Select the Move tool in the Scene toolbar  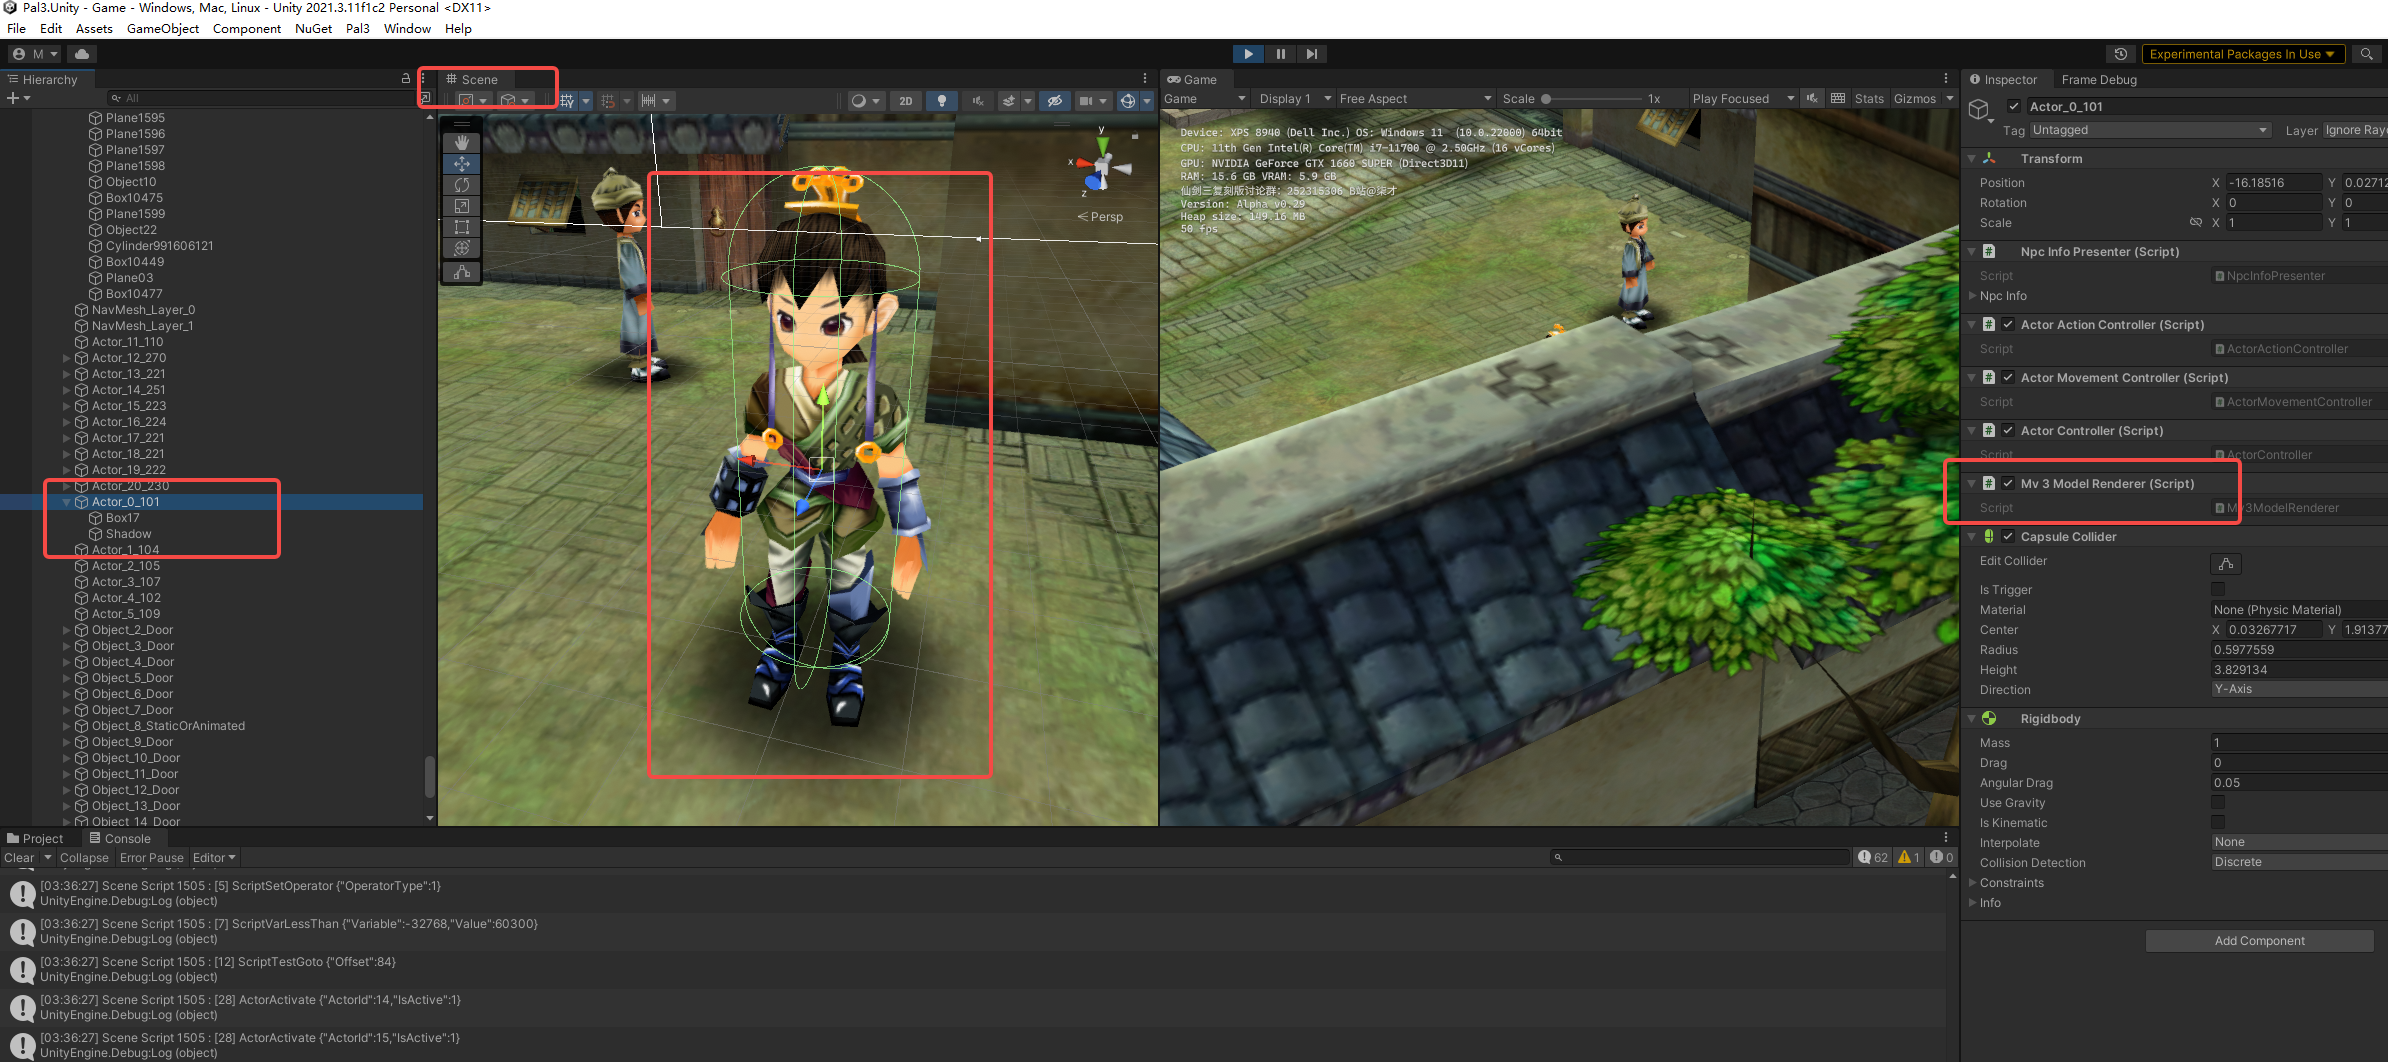click(461, 163)
